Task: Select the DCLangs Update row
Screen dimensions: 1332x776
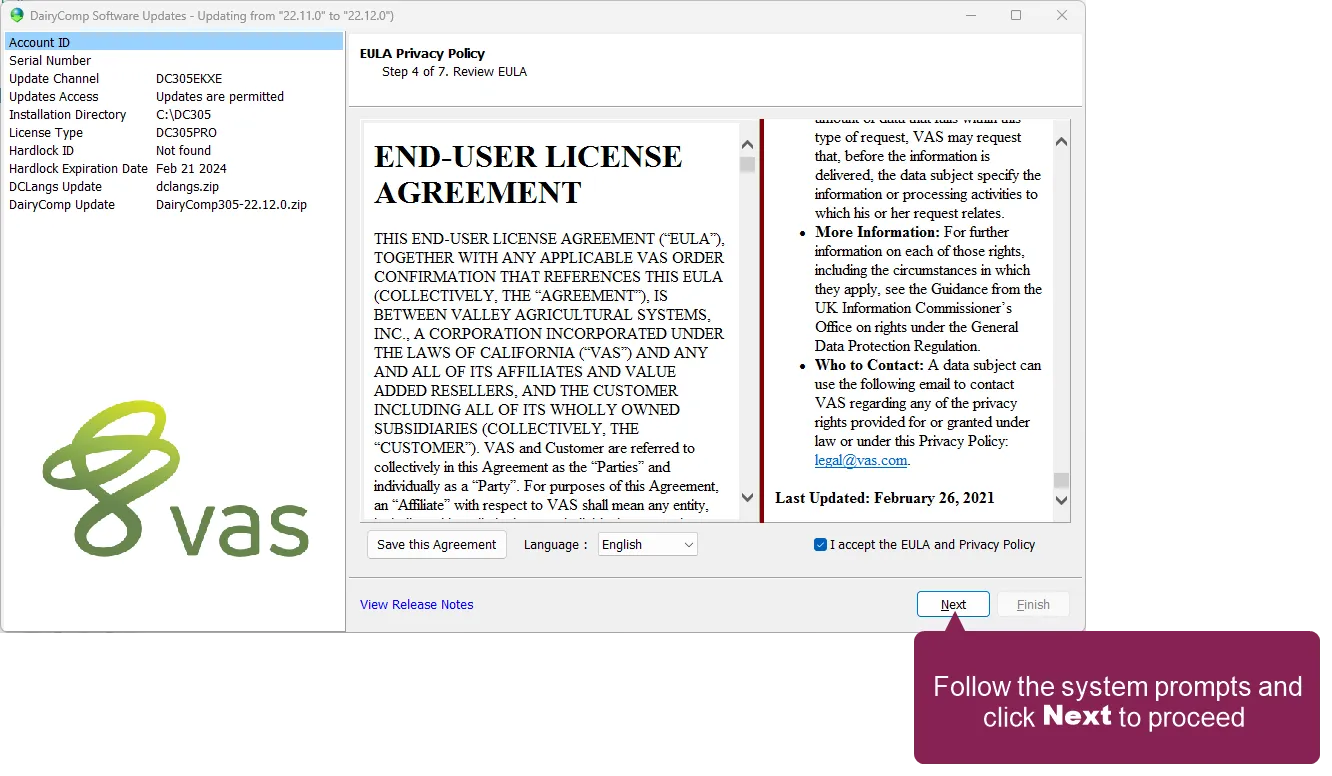Action: [x=174, y=187]
